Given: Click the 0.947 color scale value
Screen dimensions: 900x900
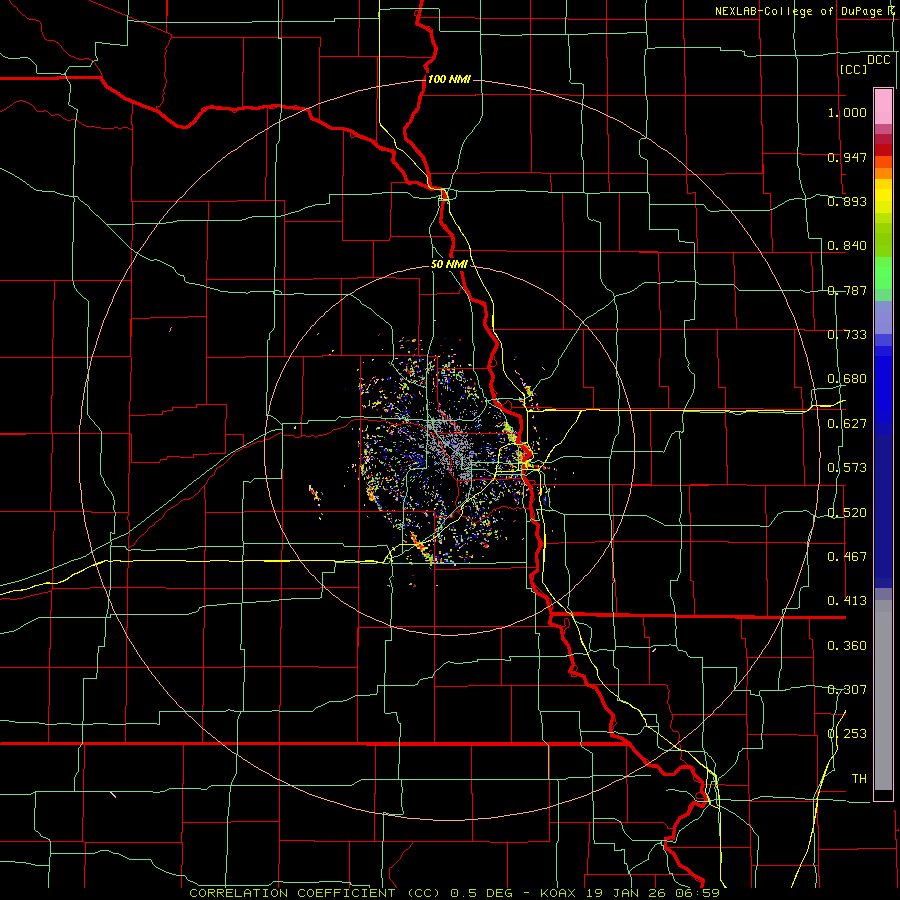Looking at the screenshot, I should (847, 157).
